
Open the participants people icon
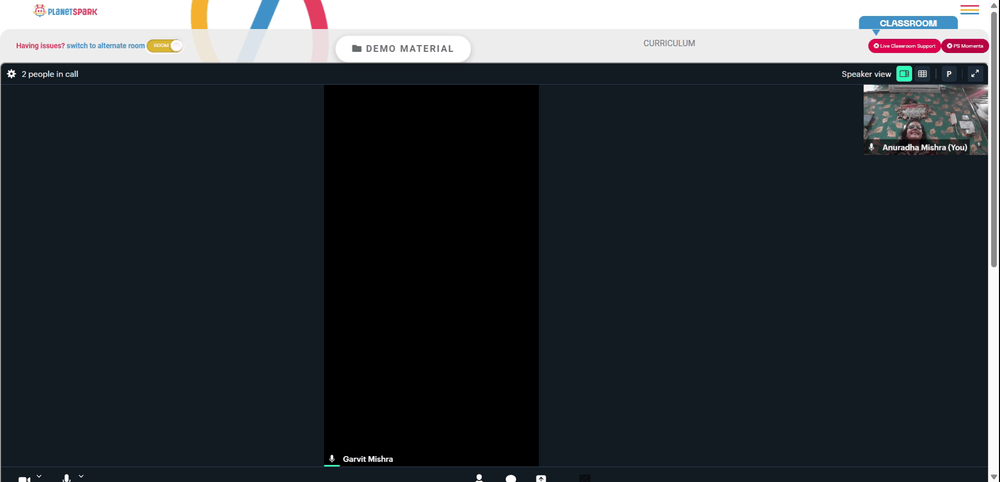[479, 478]
